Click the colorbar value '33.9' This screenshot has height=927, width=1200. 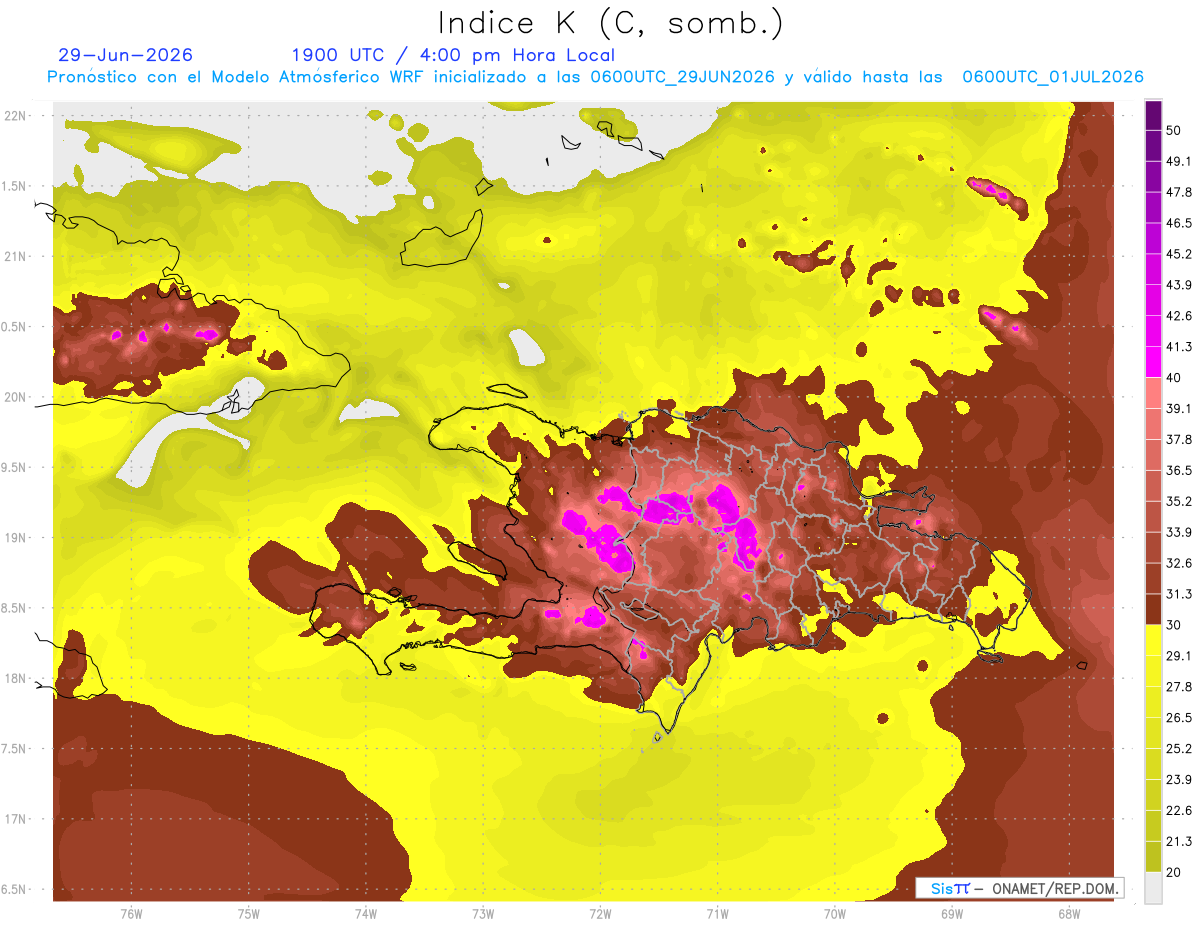pos(1179,532)
